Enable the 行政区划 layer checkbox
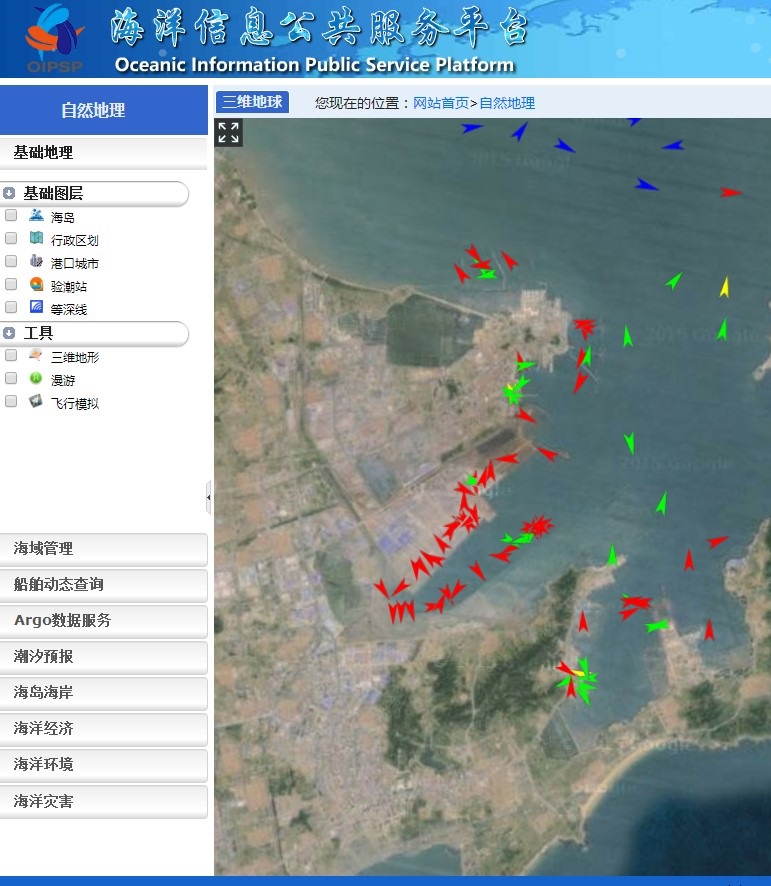Viewport: 771px width, 886px height. pos(11,238)
